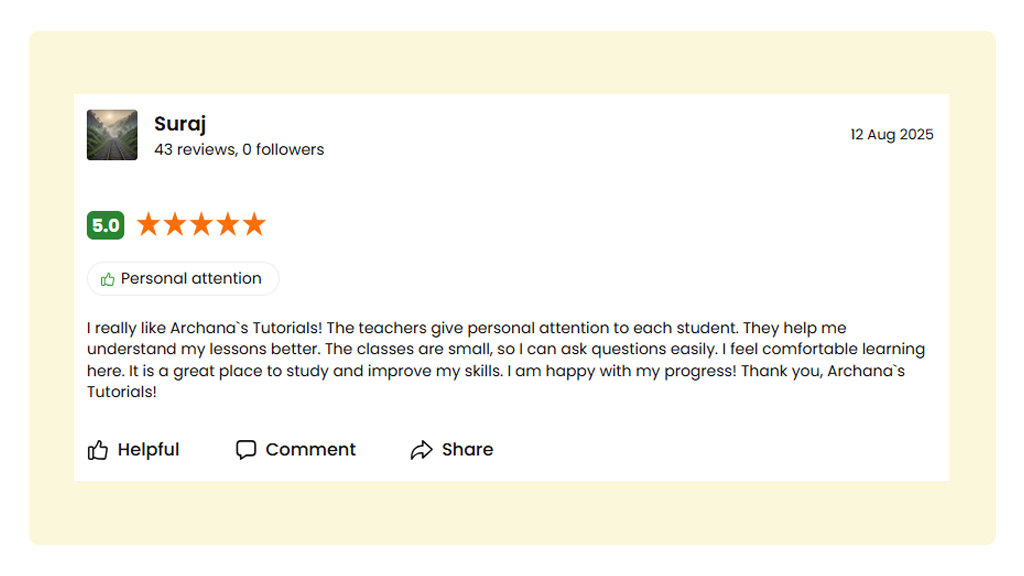The width and height of the screenshot is (1024, 576).
Task: Click the 12 Aug 2025 review date
Action: click(891, 135)
